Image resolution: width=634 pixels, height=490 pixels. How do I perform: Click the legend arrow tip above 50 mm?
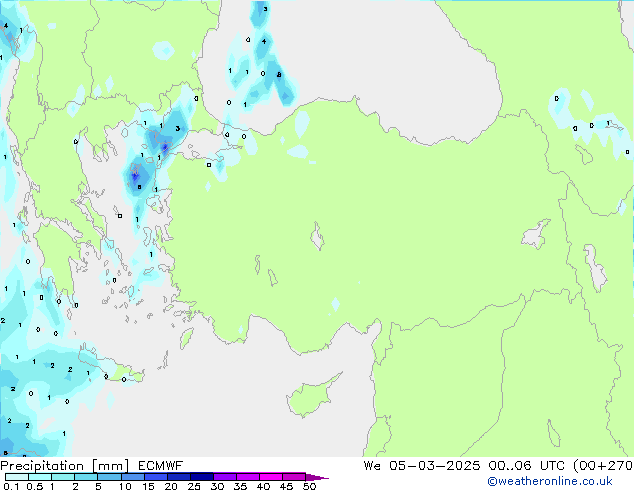tap(317, 477)
